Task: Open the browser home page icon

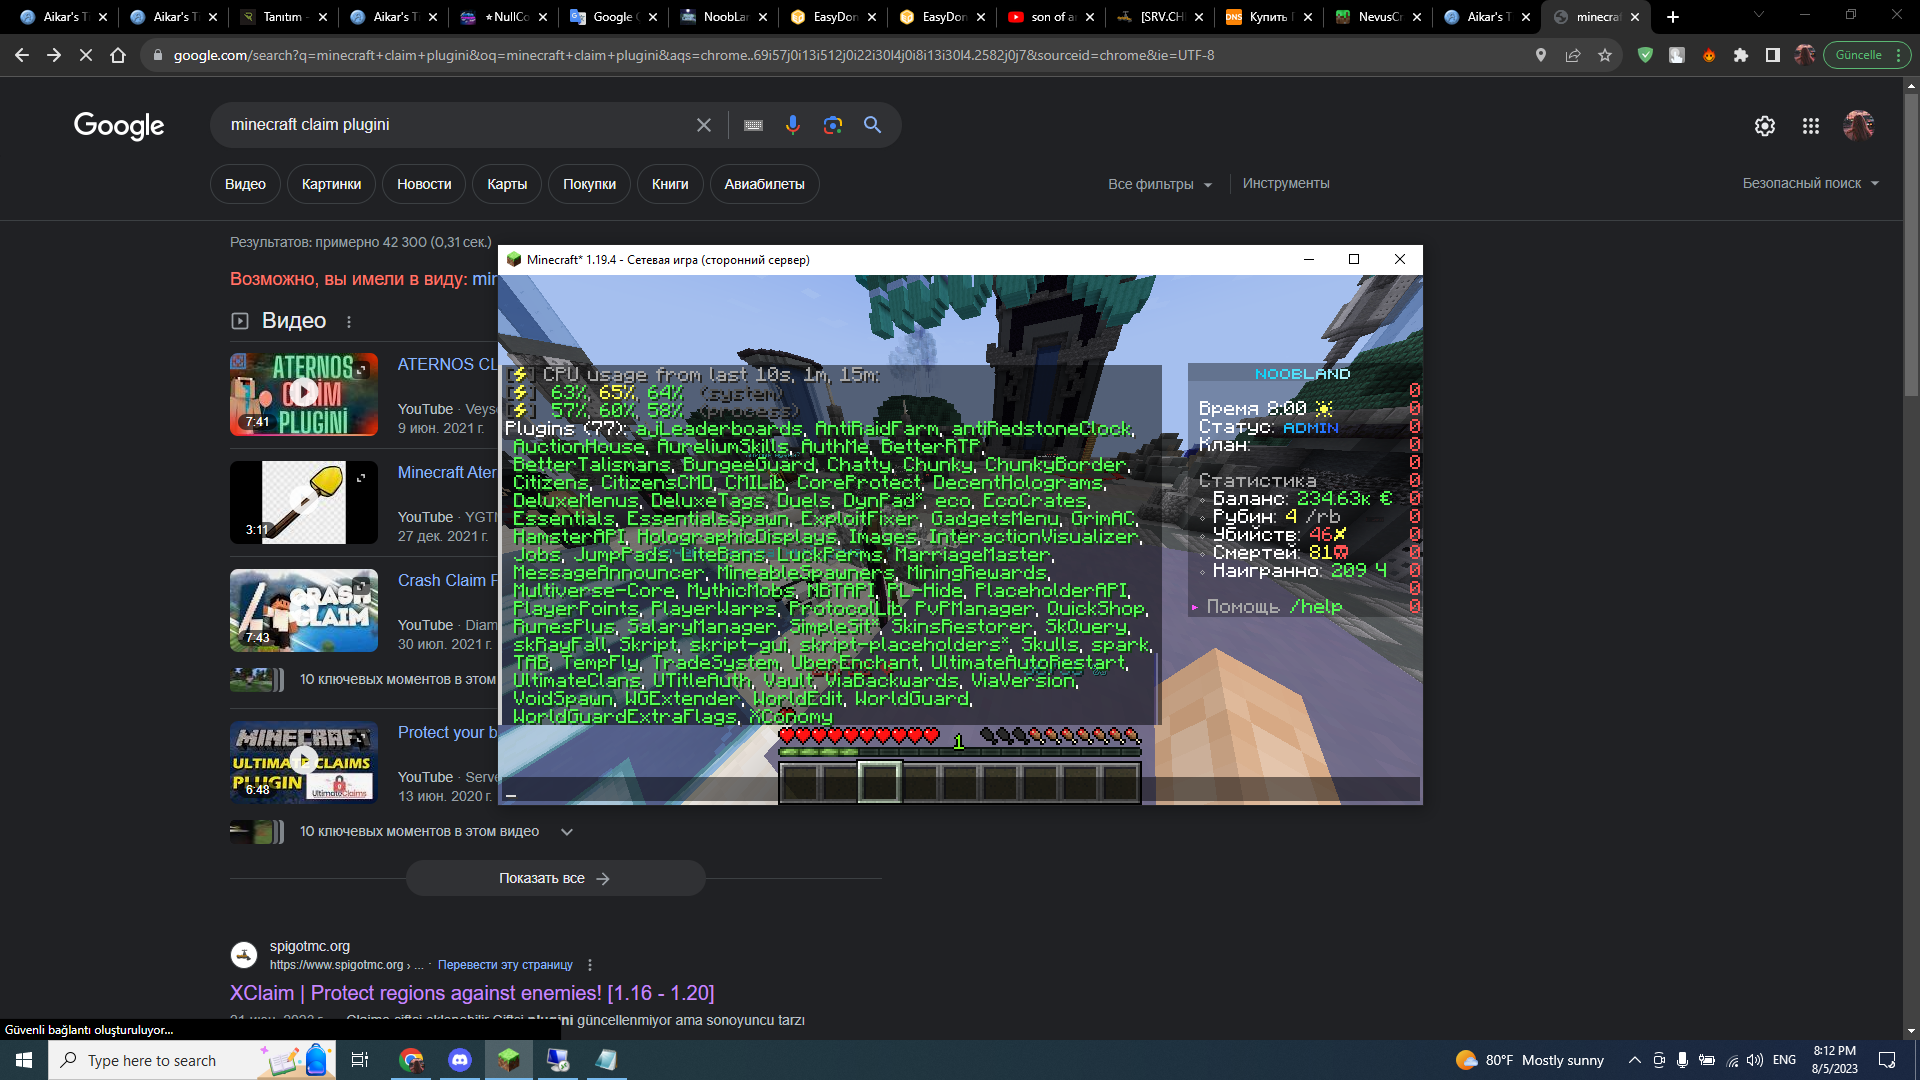Action: (118, 55)
